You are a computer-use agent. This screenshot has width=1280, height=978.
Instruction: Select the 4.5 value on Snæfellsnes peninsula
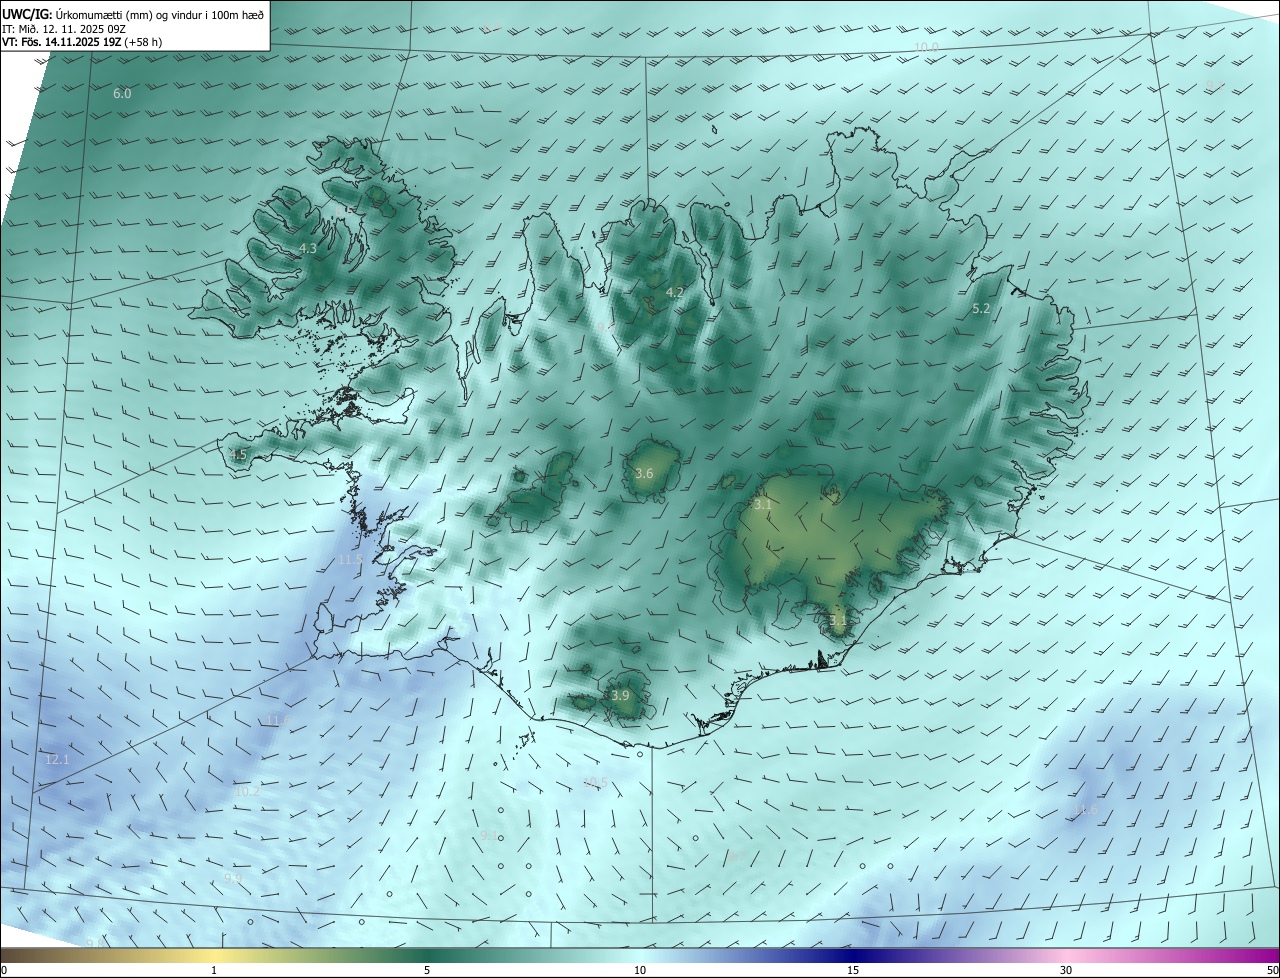point(237,455)
